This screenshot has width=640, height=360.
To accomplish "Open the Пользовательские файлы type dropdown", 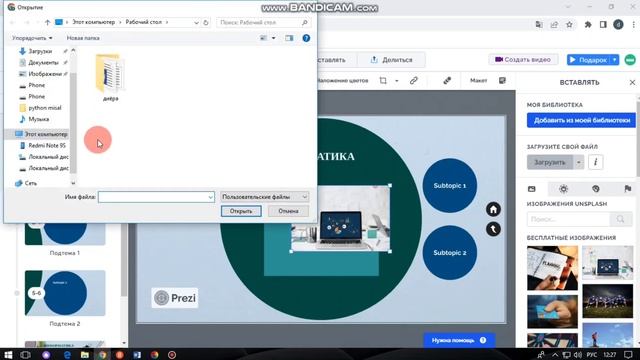I will (264, 197).
